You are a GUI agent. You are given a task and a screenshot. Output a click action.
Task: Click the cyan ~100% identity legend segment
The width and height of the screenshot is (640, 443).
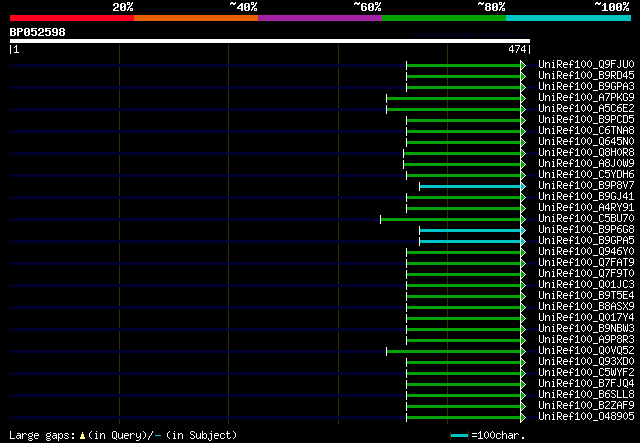tap(569, 18)
